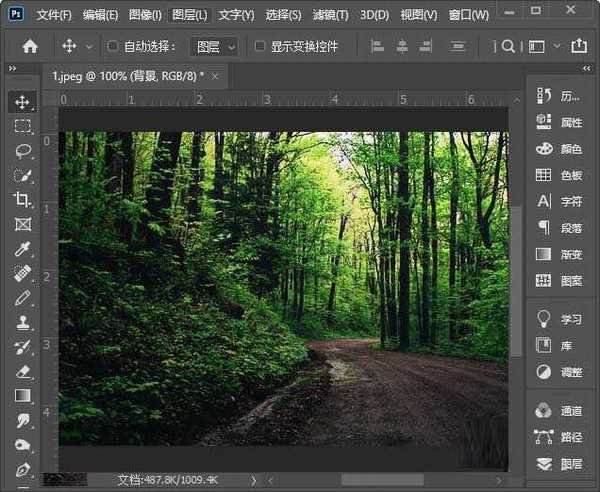The width and height of the screenshot is (600, 492).
Task: Pick the Eyedropper tool
Action: 22,248
